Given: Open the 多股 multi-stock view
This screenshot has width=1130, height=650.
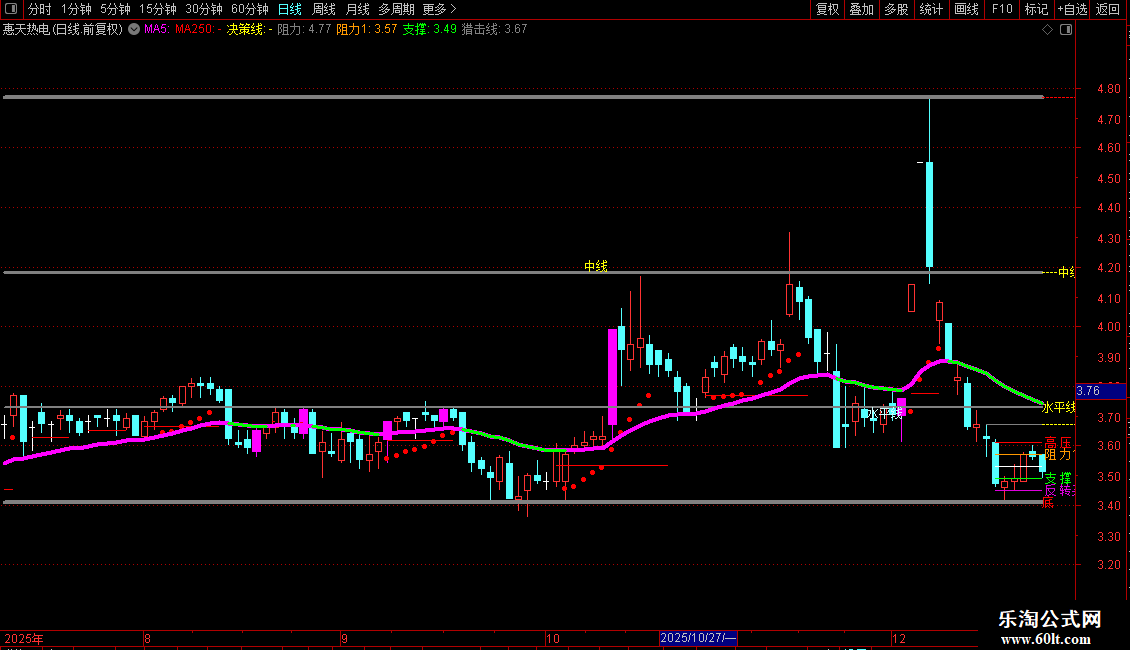Looking at the screenshot, I should click(896, 9).
